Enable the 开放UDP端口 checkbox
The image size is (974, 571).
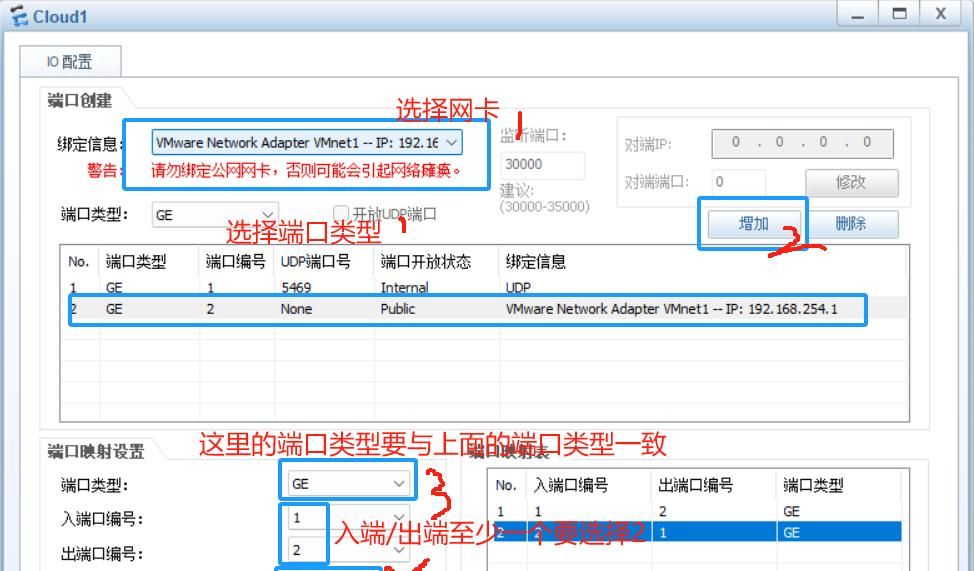tap(340, 214)
